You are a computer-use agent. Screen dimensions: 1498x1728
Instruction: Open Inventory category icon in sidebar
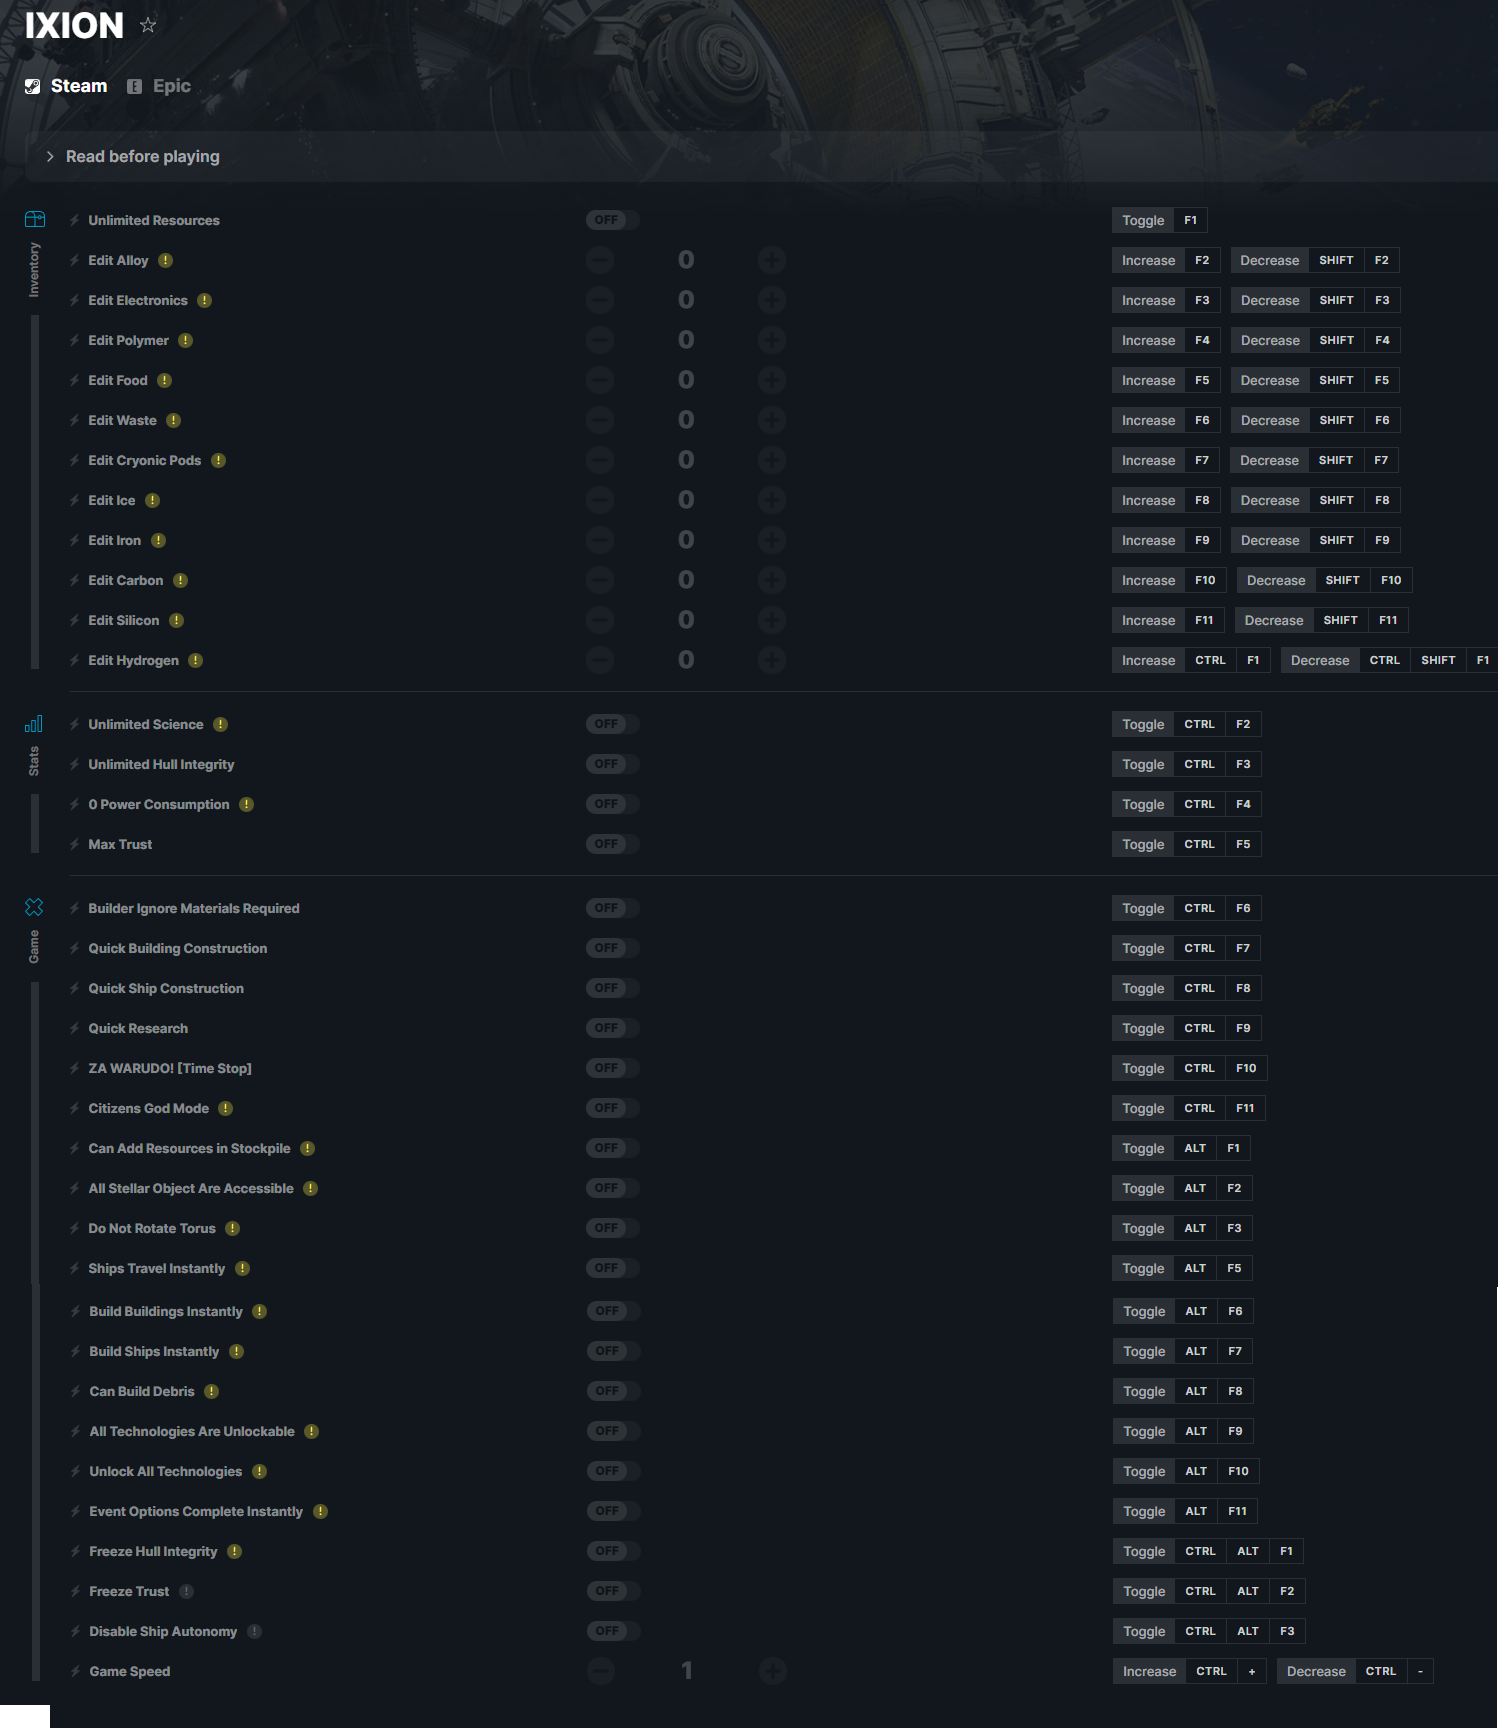(35, 219)
